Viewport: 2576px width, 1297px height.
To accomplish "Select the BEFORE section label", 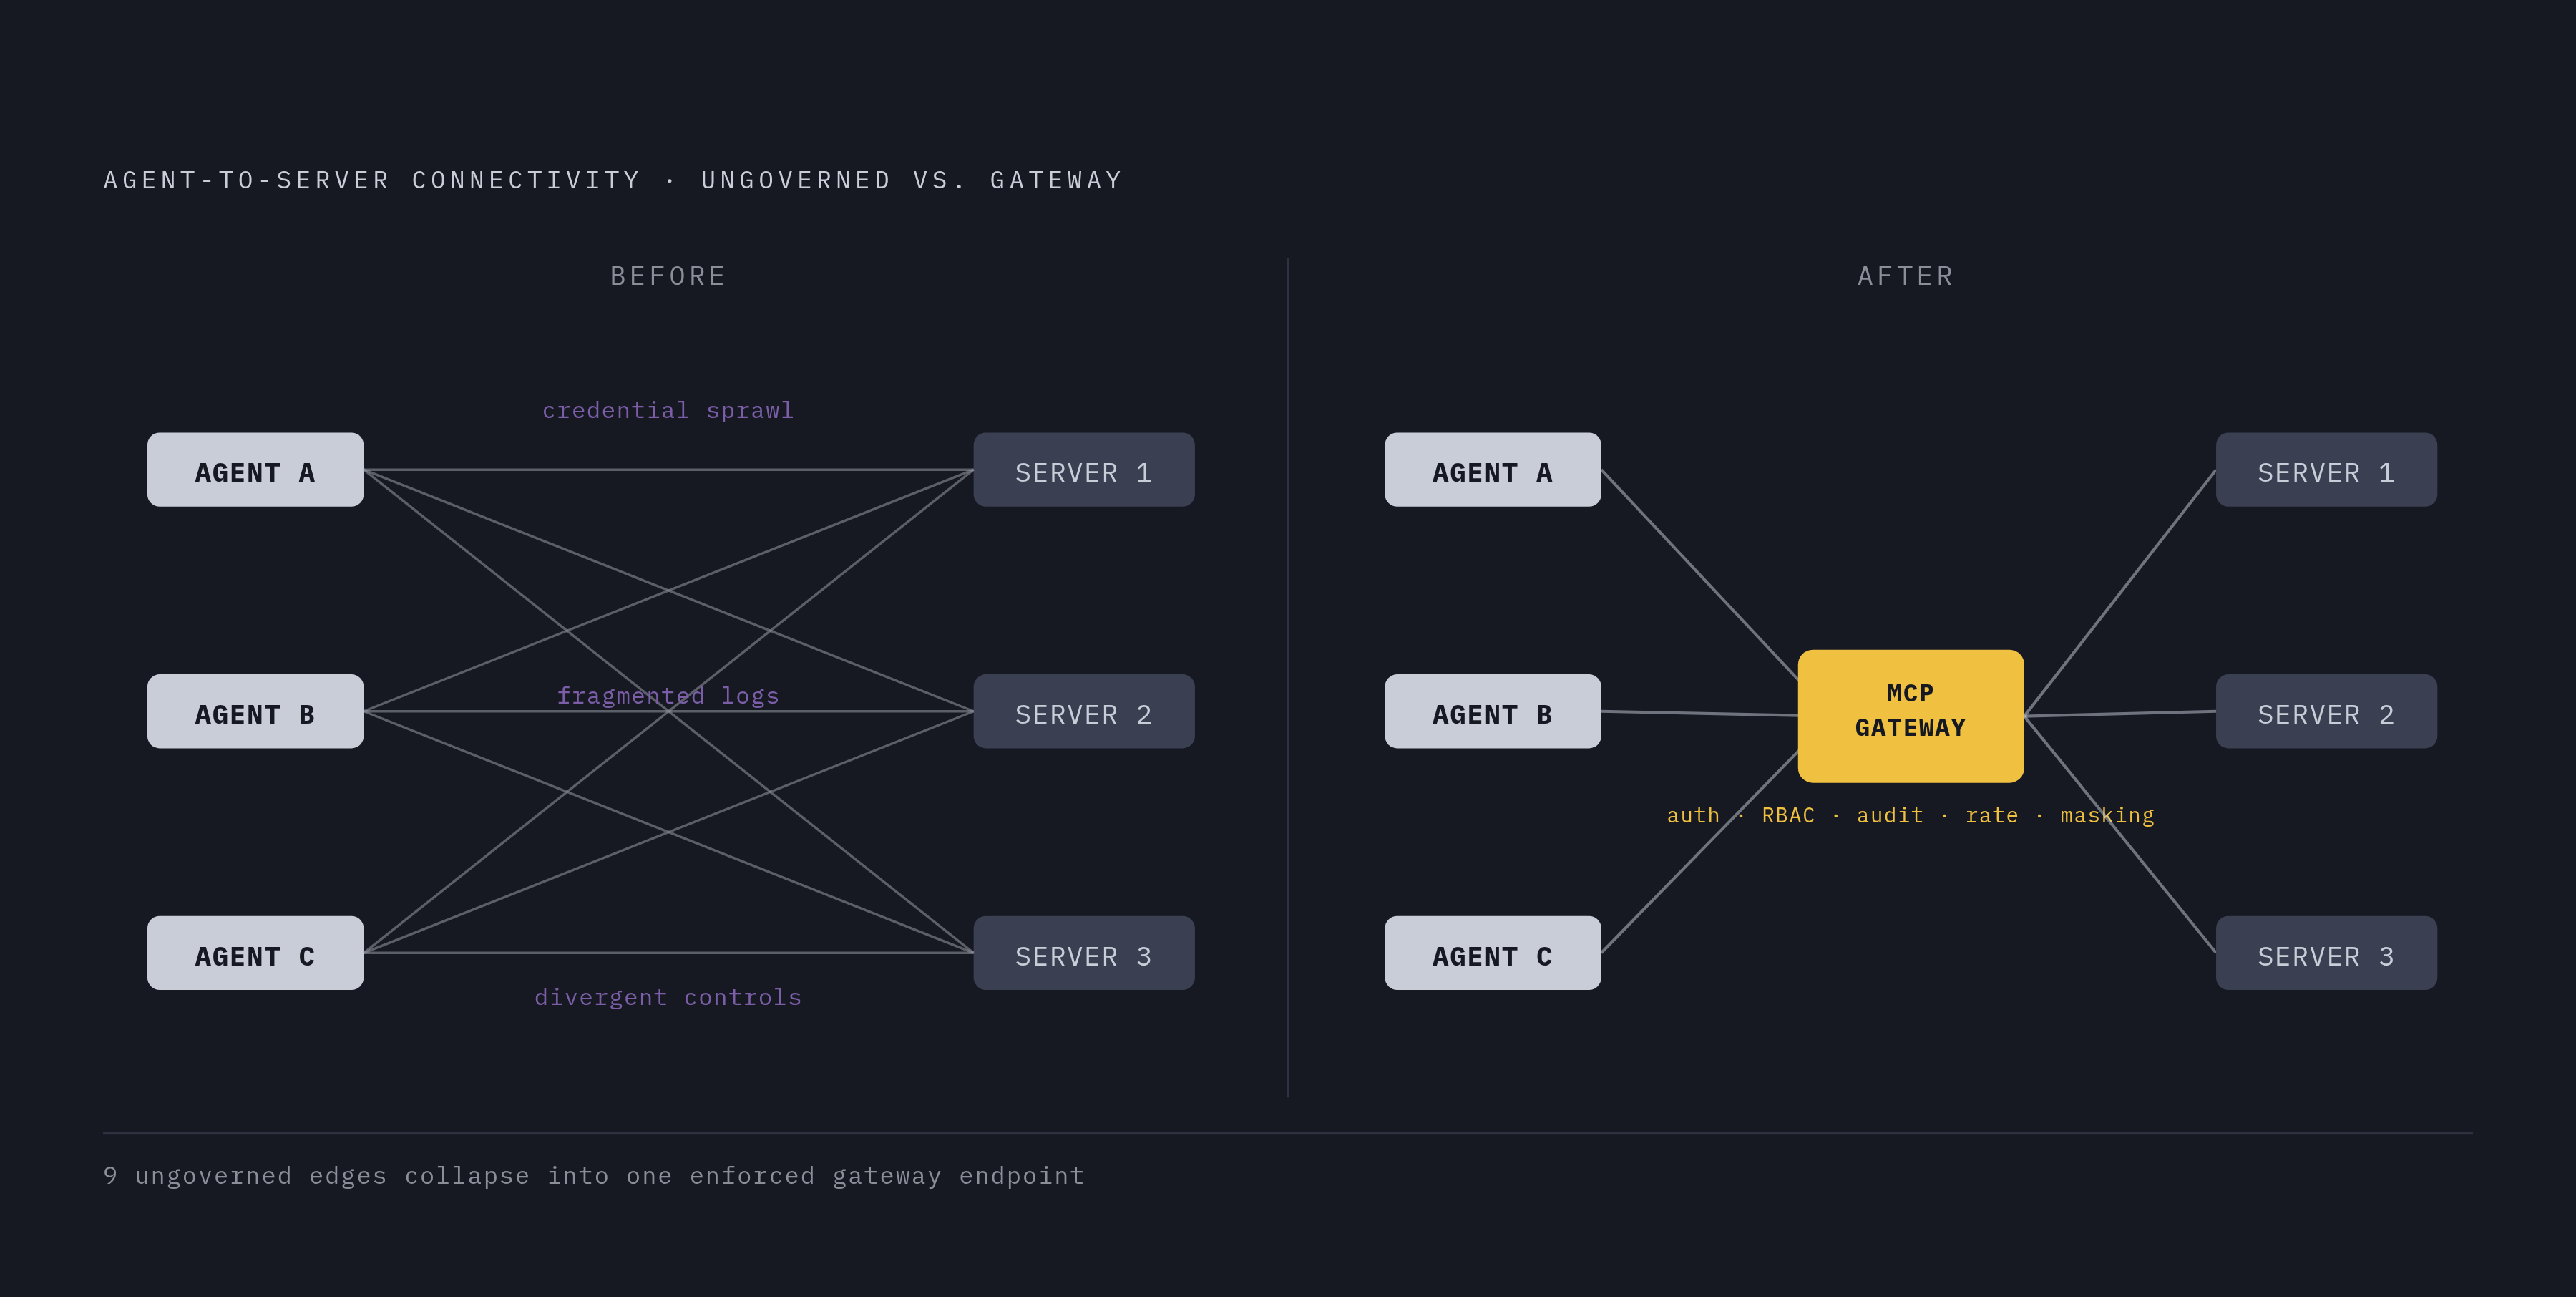I will tap(668, 276).
